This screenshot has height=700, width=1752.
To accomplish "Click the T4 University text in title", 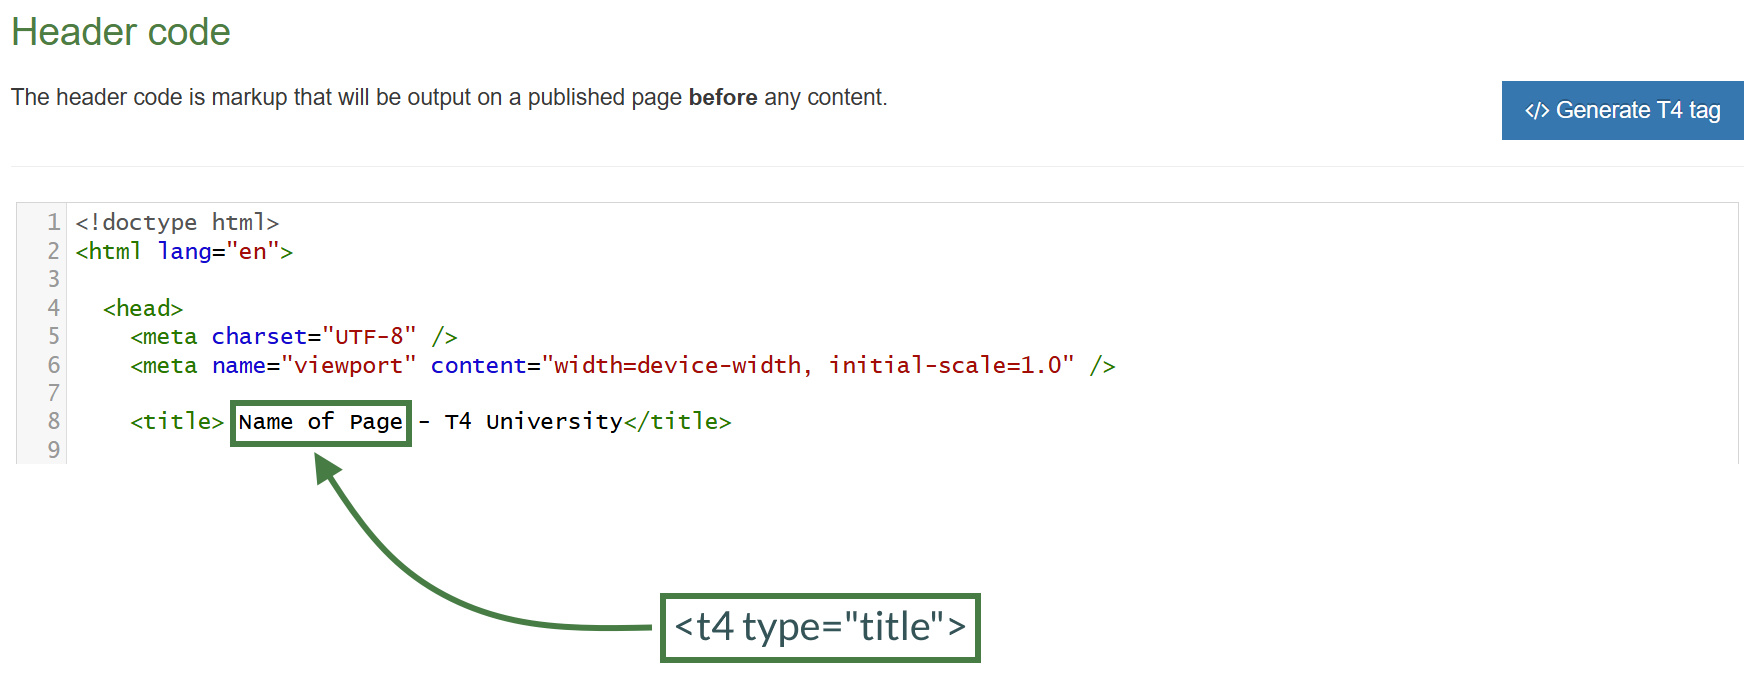I will click(533, 421).
